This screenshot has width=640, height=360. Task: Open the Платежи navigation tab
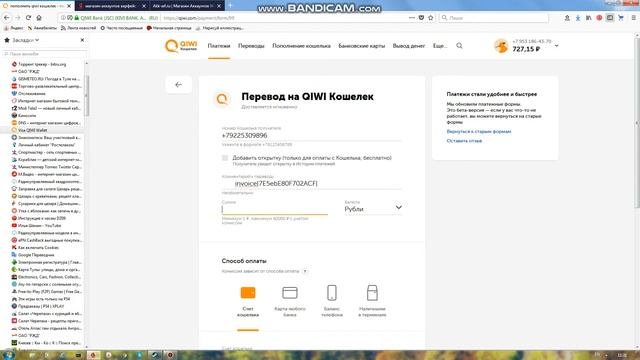[219, 46]
